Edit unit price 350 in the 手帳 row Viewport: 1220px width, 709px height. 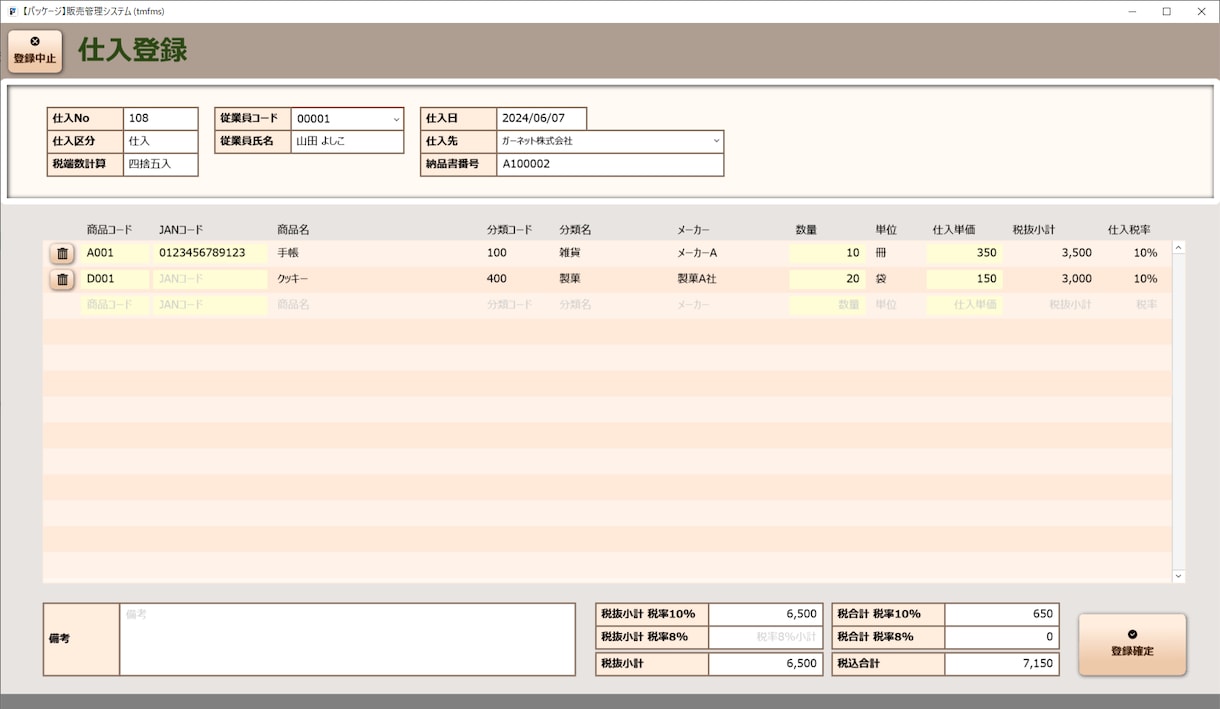click(964, 253)
